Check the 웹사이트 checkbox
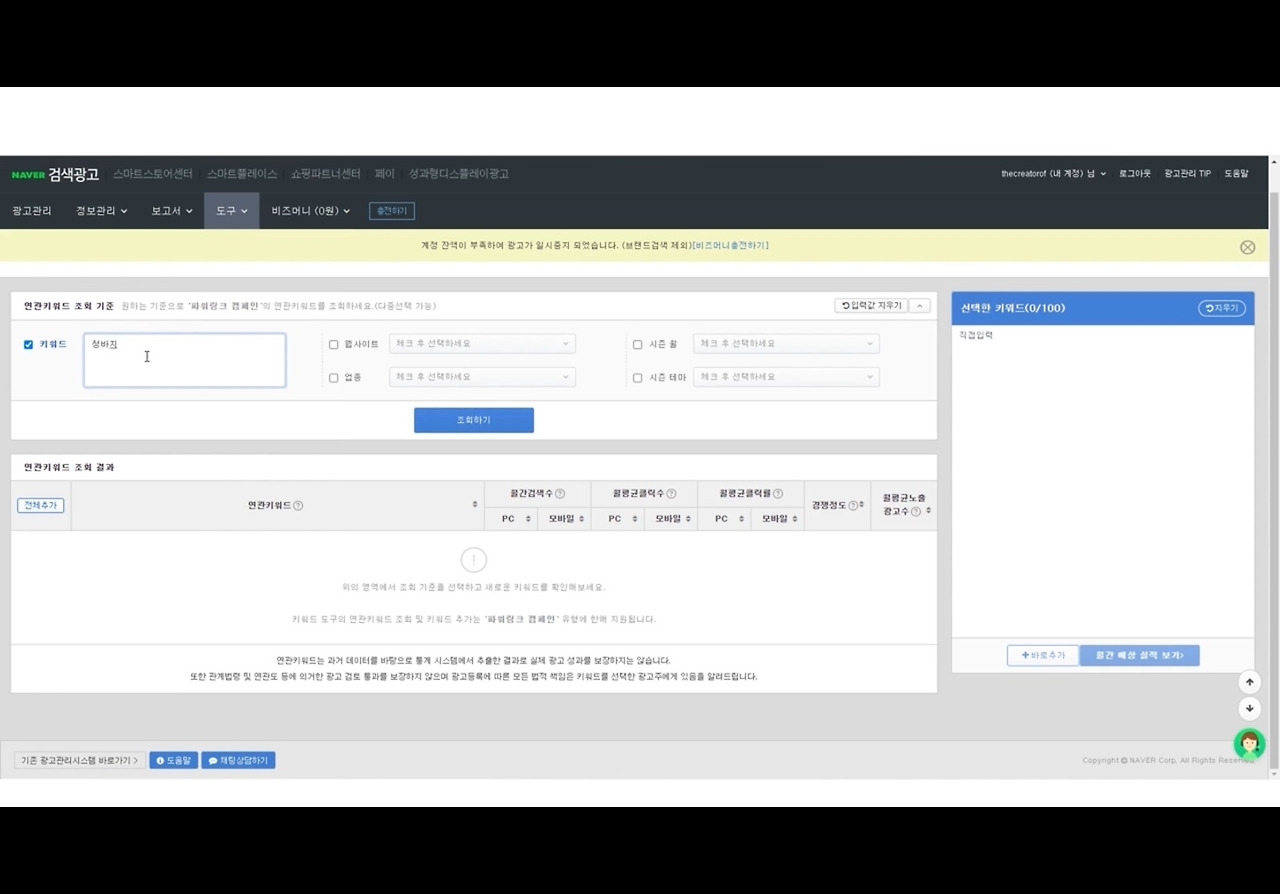Viewport: 1280px width, 894px height. coord(334,345)
